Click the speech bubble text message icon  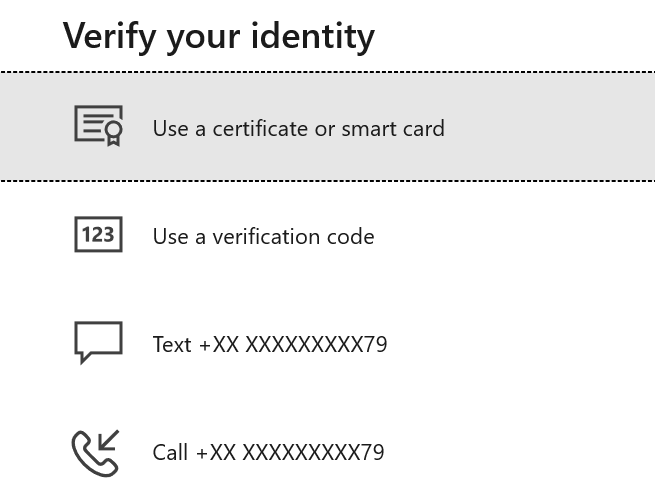[x=98, y=342]
